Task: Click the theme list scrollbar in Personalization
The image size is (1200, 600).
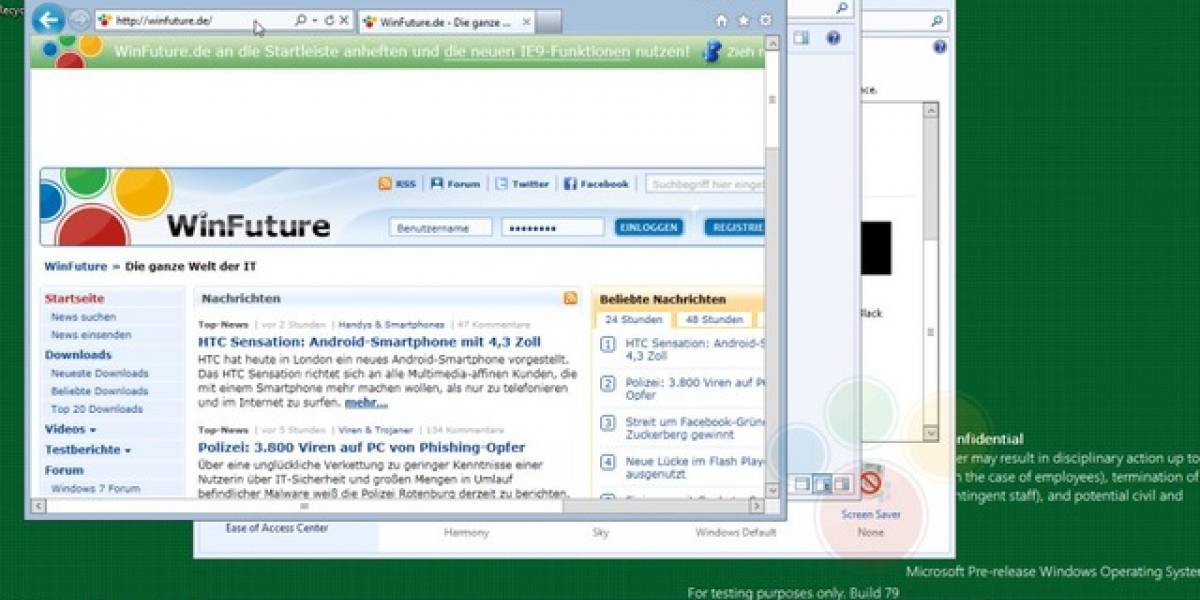Action: click(930, 271)
